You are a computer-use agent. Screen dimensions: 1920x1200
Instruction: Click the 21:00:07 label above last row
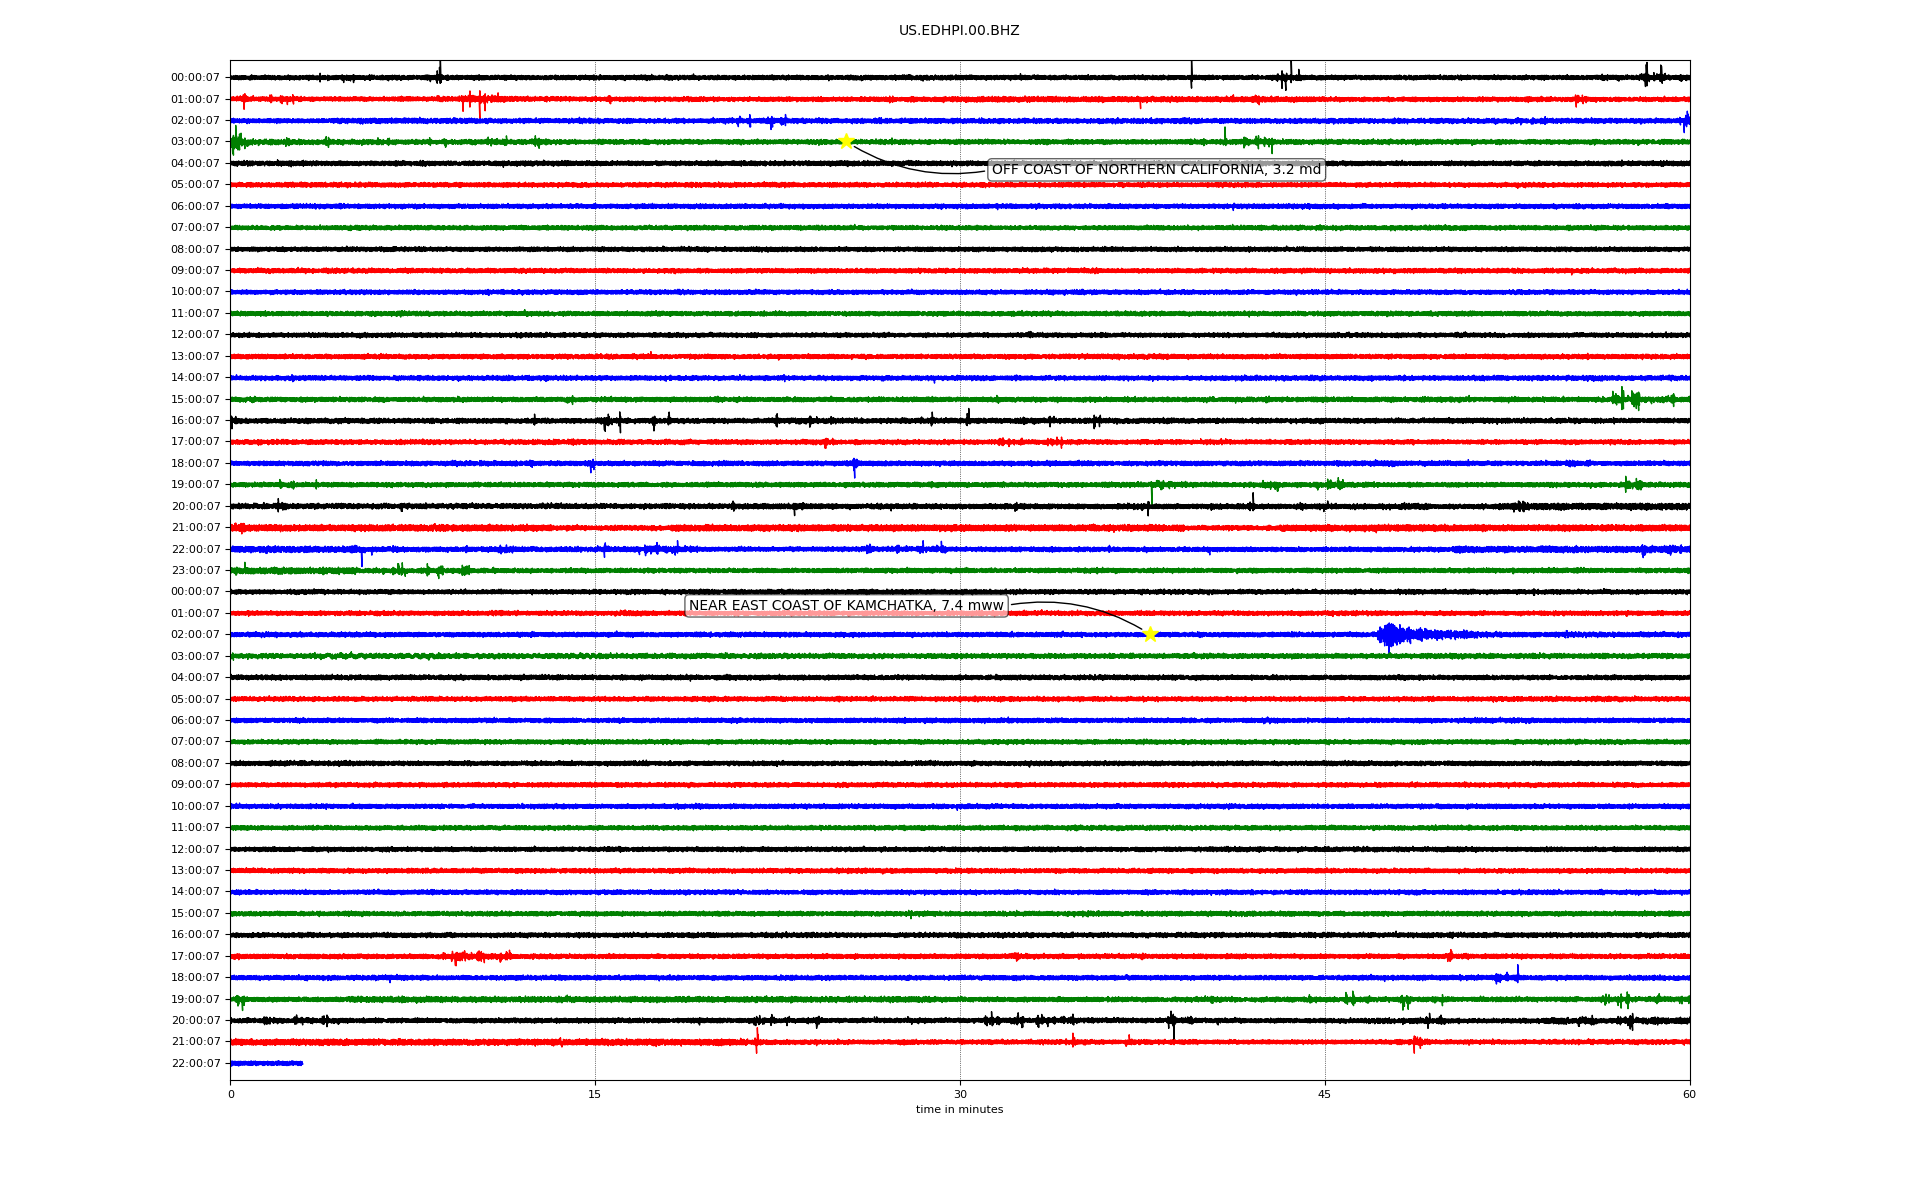195,1042
